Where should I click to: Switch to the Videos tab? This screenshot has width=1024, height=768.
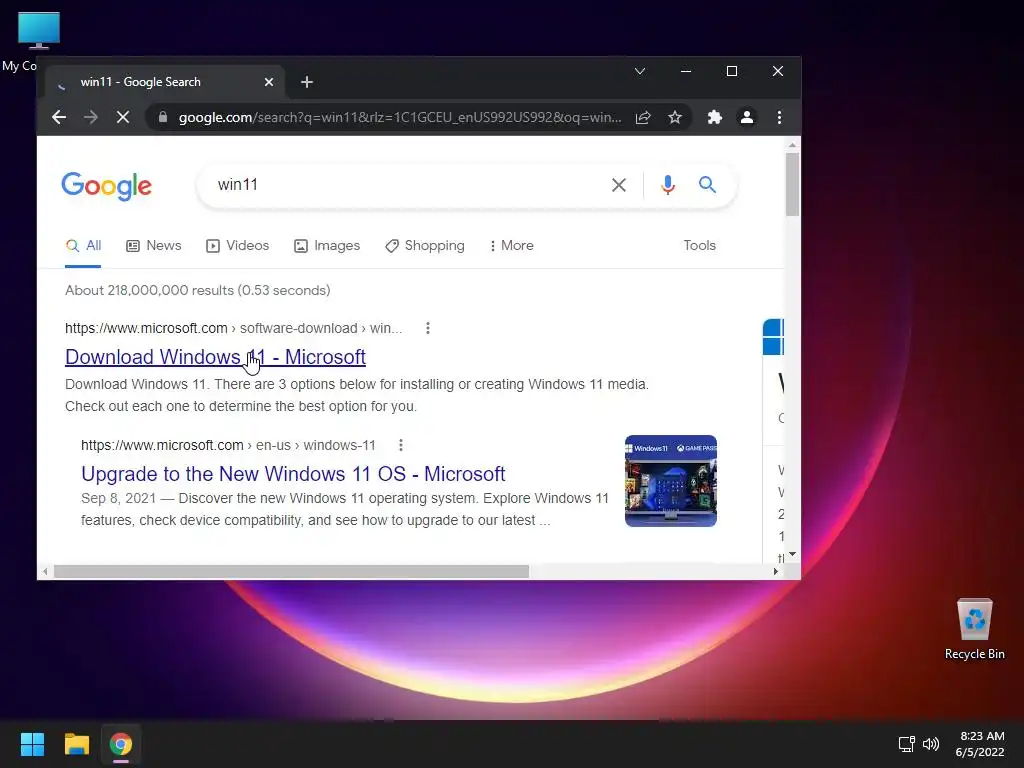[238, 246]
